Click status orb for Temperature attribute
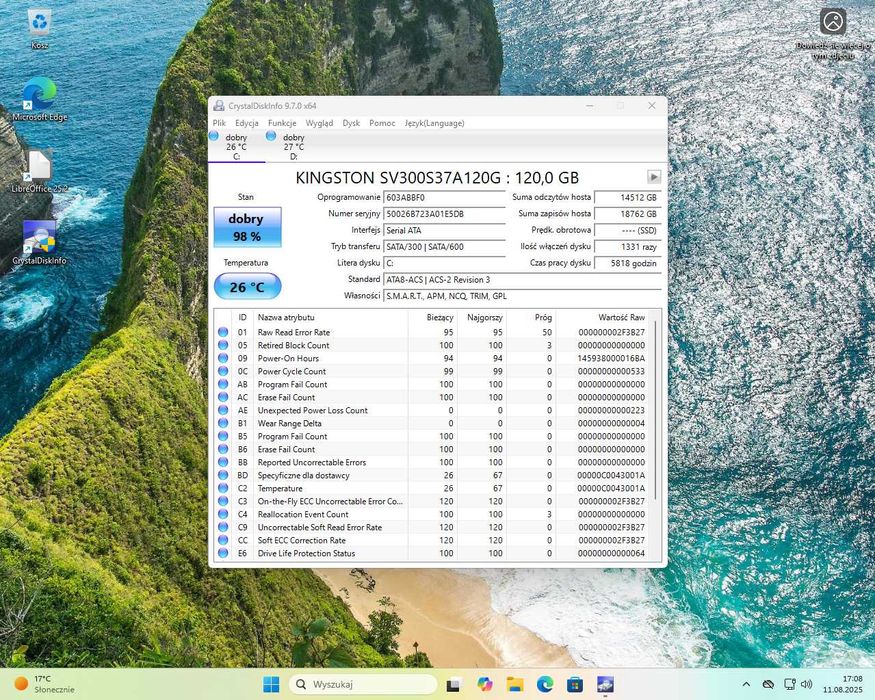 click(x=223, y=488)
